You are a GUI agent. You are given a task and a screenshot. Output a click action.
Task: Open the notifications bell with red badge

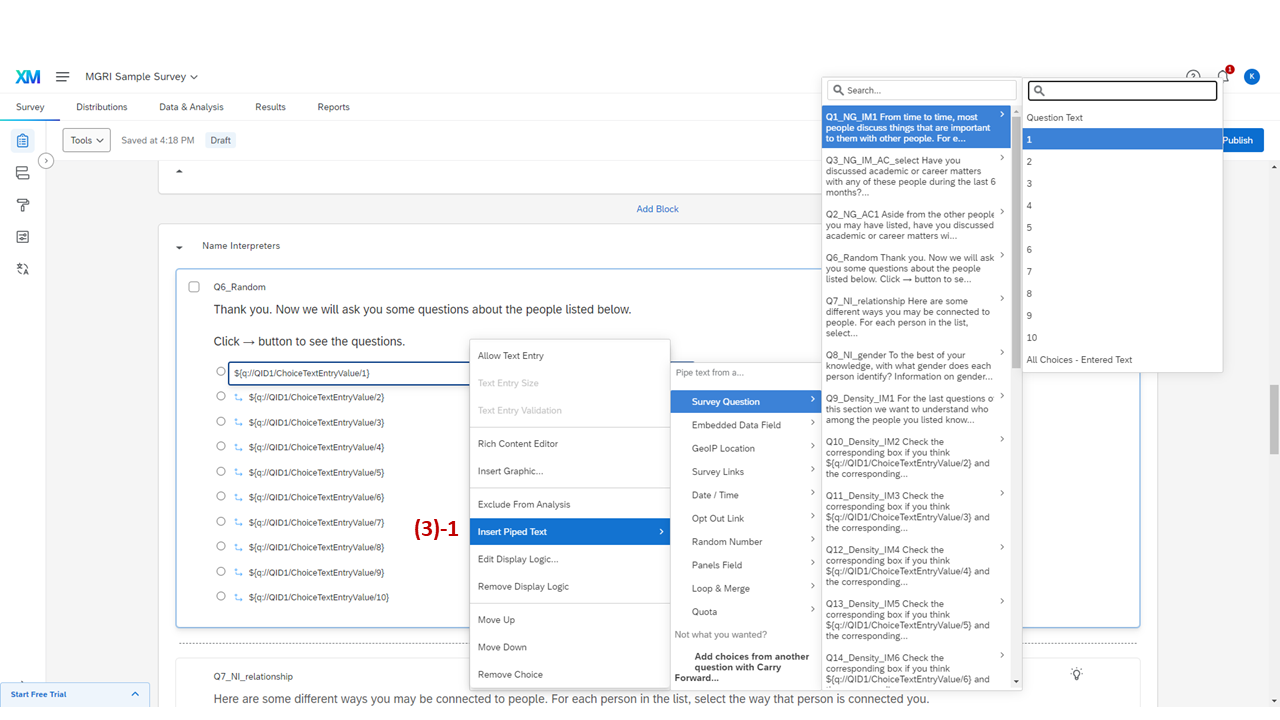coord(1222,76)
